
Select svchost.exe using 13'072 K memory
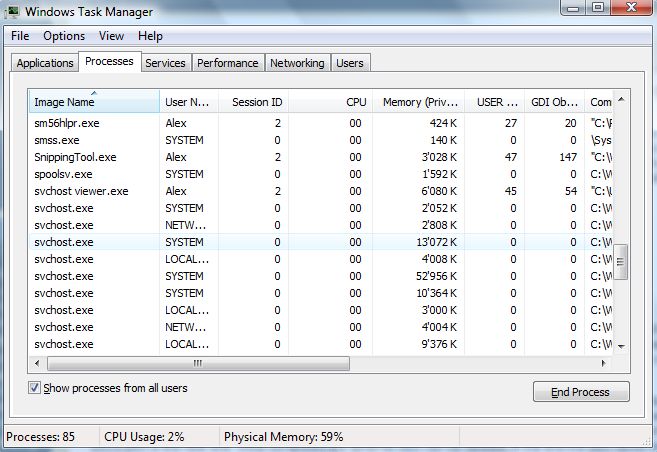click(x=321, y=242)
